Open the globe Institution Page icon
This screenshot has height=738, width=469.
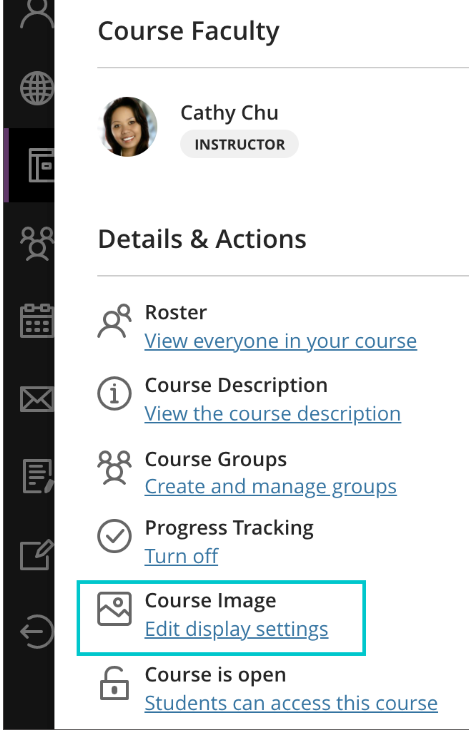click(x=38, y=88)
